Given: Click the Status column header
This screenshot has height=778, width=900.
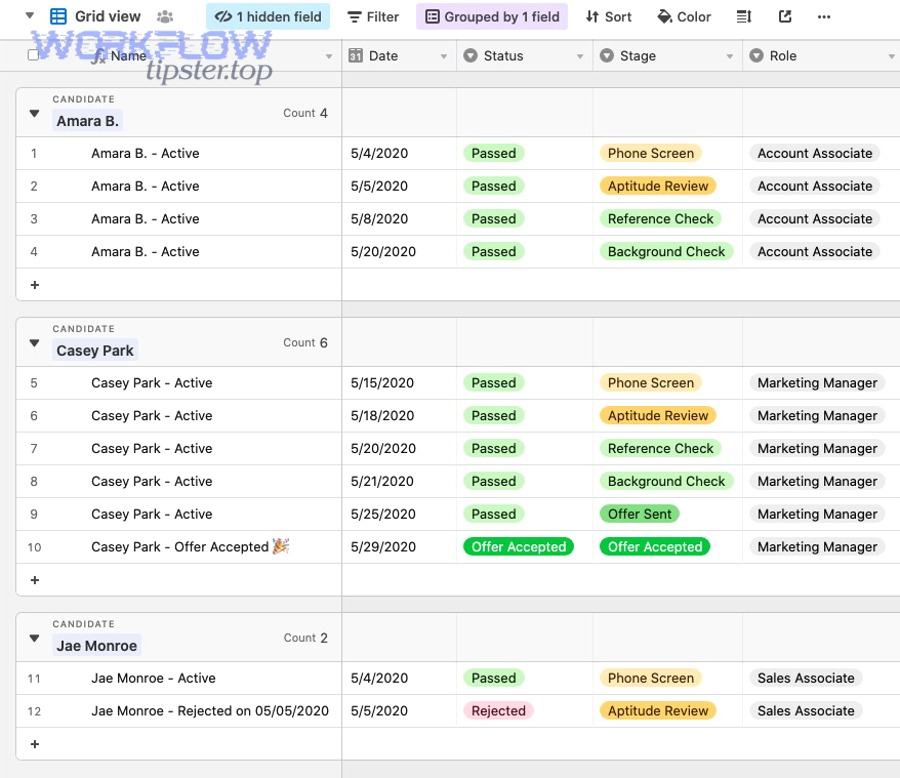Looking at the screenshot, I should [x=525, y=56].
